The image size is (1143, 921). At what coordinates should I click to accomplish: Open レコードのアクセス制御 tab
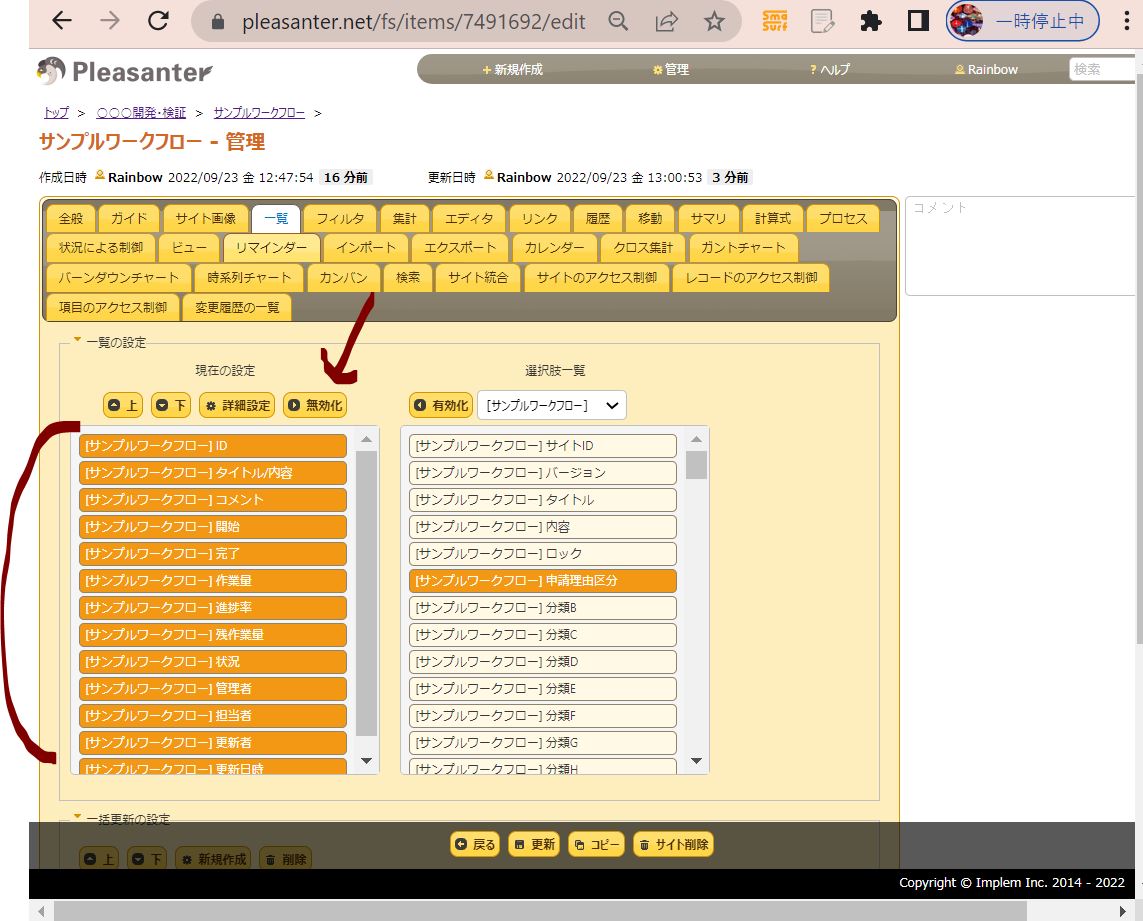[x=751, y=278]
